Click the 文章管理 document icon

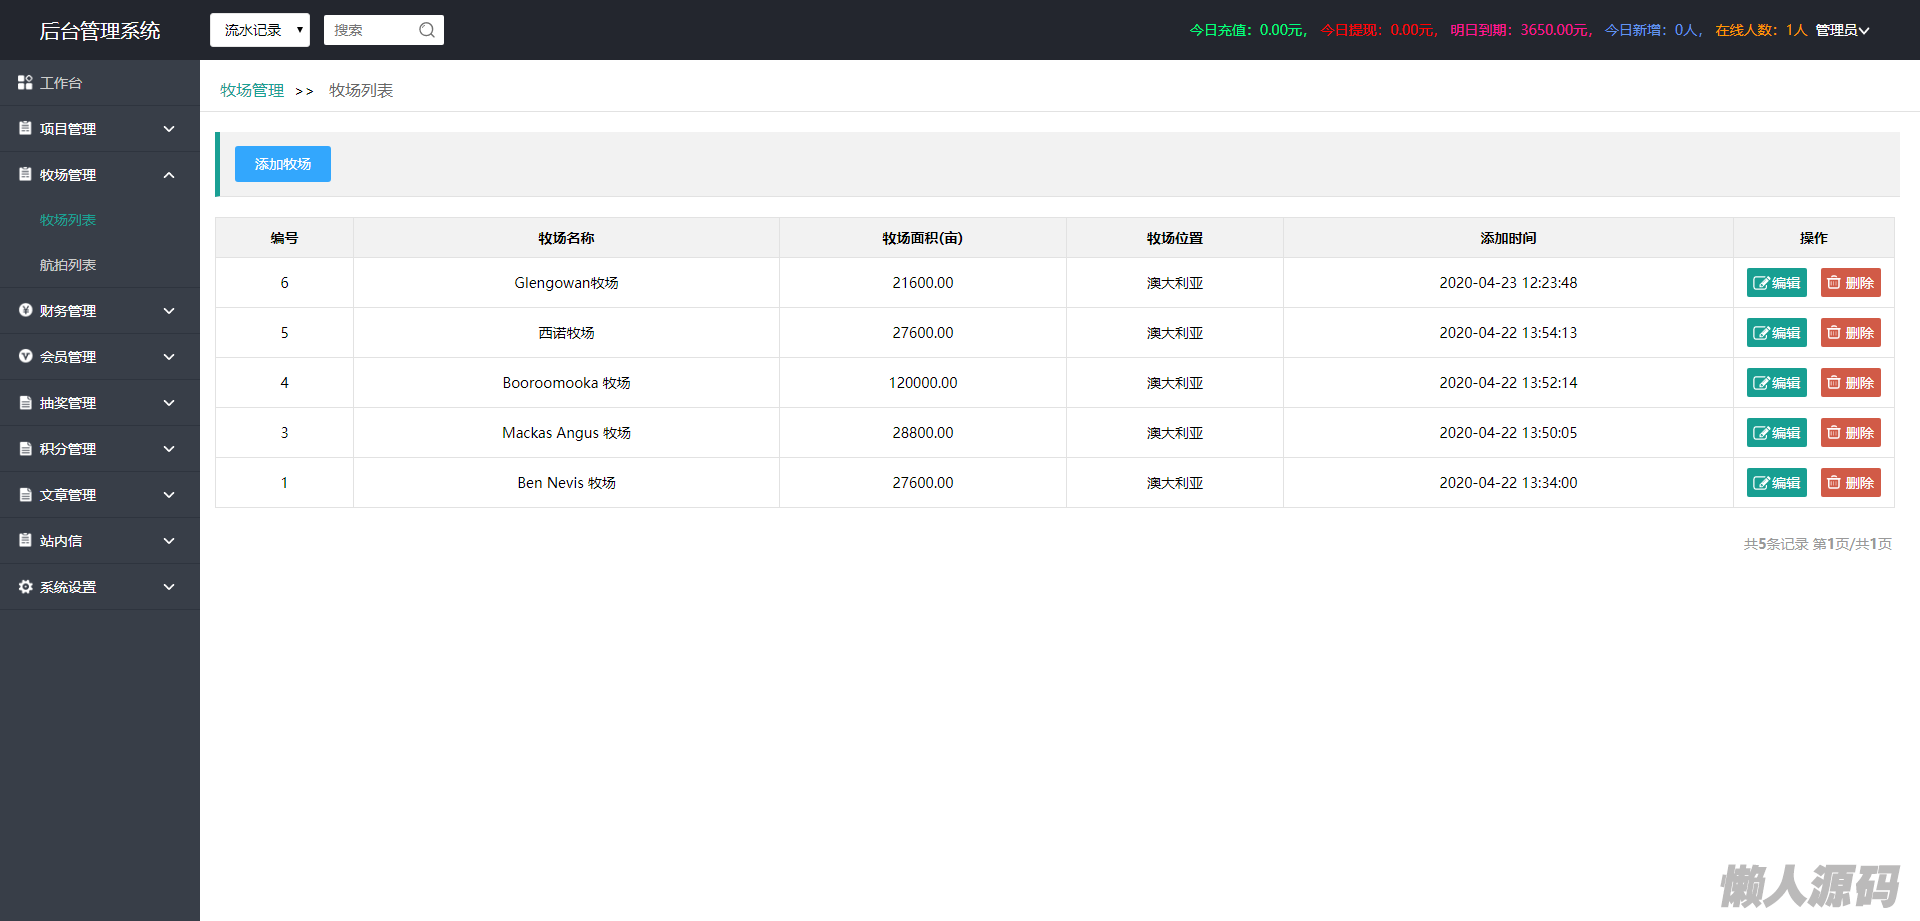(x=25, y=495)
